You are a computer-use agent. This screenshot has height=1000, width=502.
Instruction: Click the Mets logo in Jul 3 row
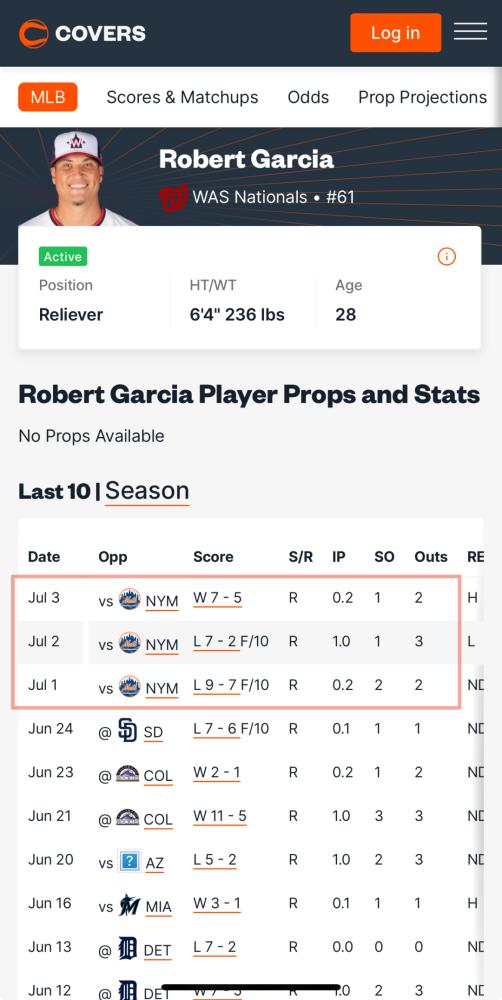click(129, 599)
